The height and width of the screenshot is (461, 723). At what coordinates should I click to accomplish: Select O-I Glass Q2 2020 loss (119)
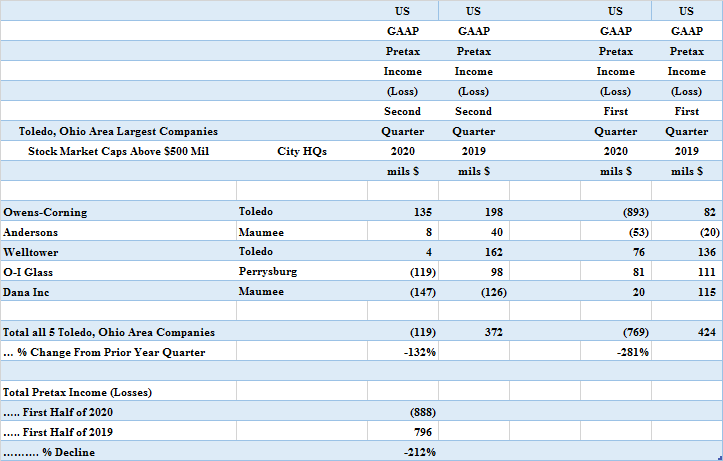tap(422, 272)
